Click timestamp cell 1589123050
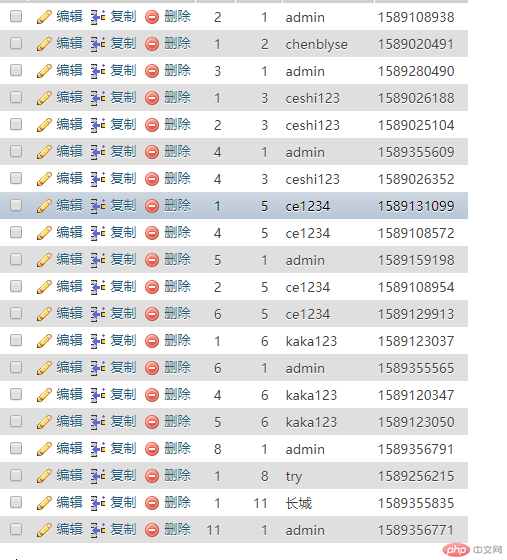The height and width of the screenshot is (560, 507). click(416, 422)
